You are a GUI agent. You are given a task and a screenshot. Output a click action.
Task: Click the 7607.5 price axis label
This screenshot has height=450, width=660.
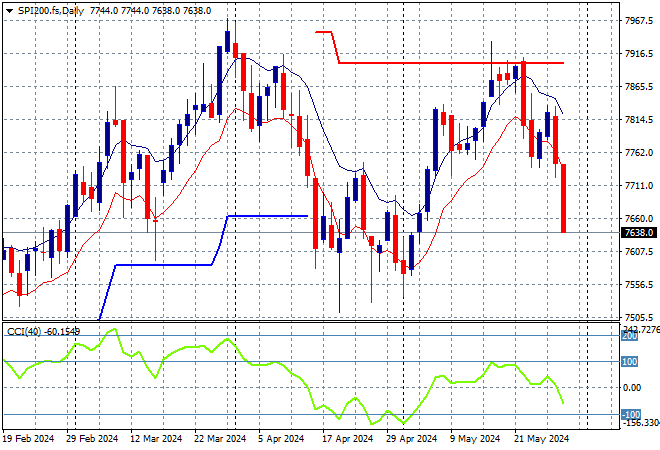coord(639,251)
